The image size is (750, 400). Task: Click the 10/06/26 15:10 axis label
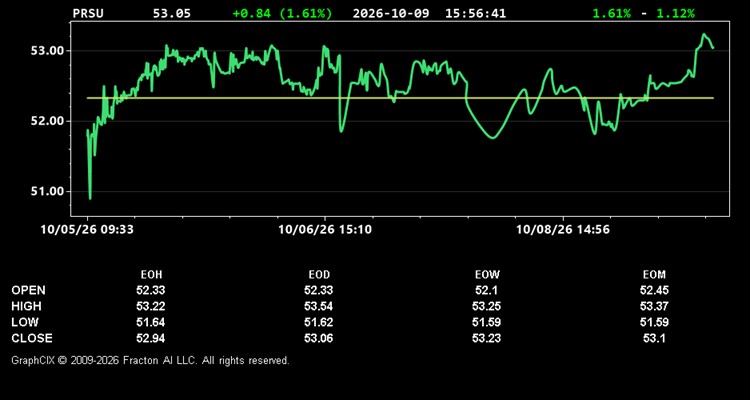325,230
